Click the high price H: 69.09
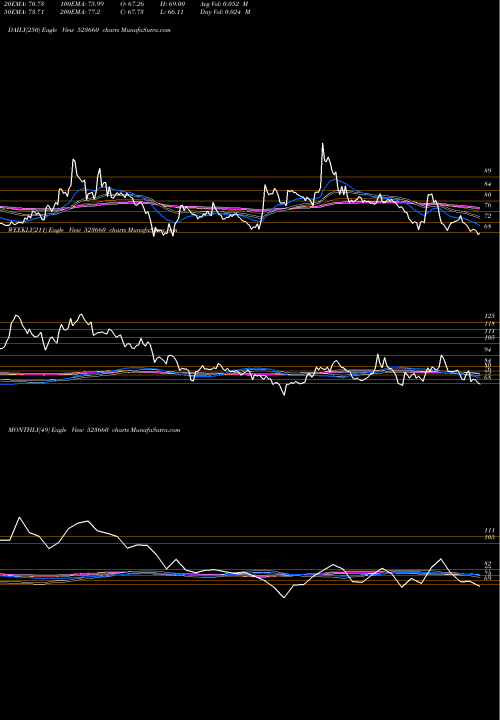Screen dimensions: 500x720 point(172,4)
